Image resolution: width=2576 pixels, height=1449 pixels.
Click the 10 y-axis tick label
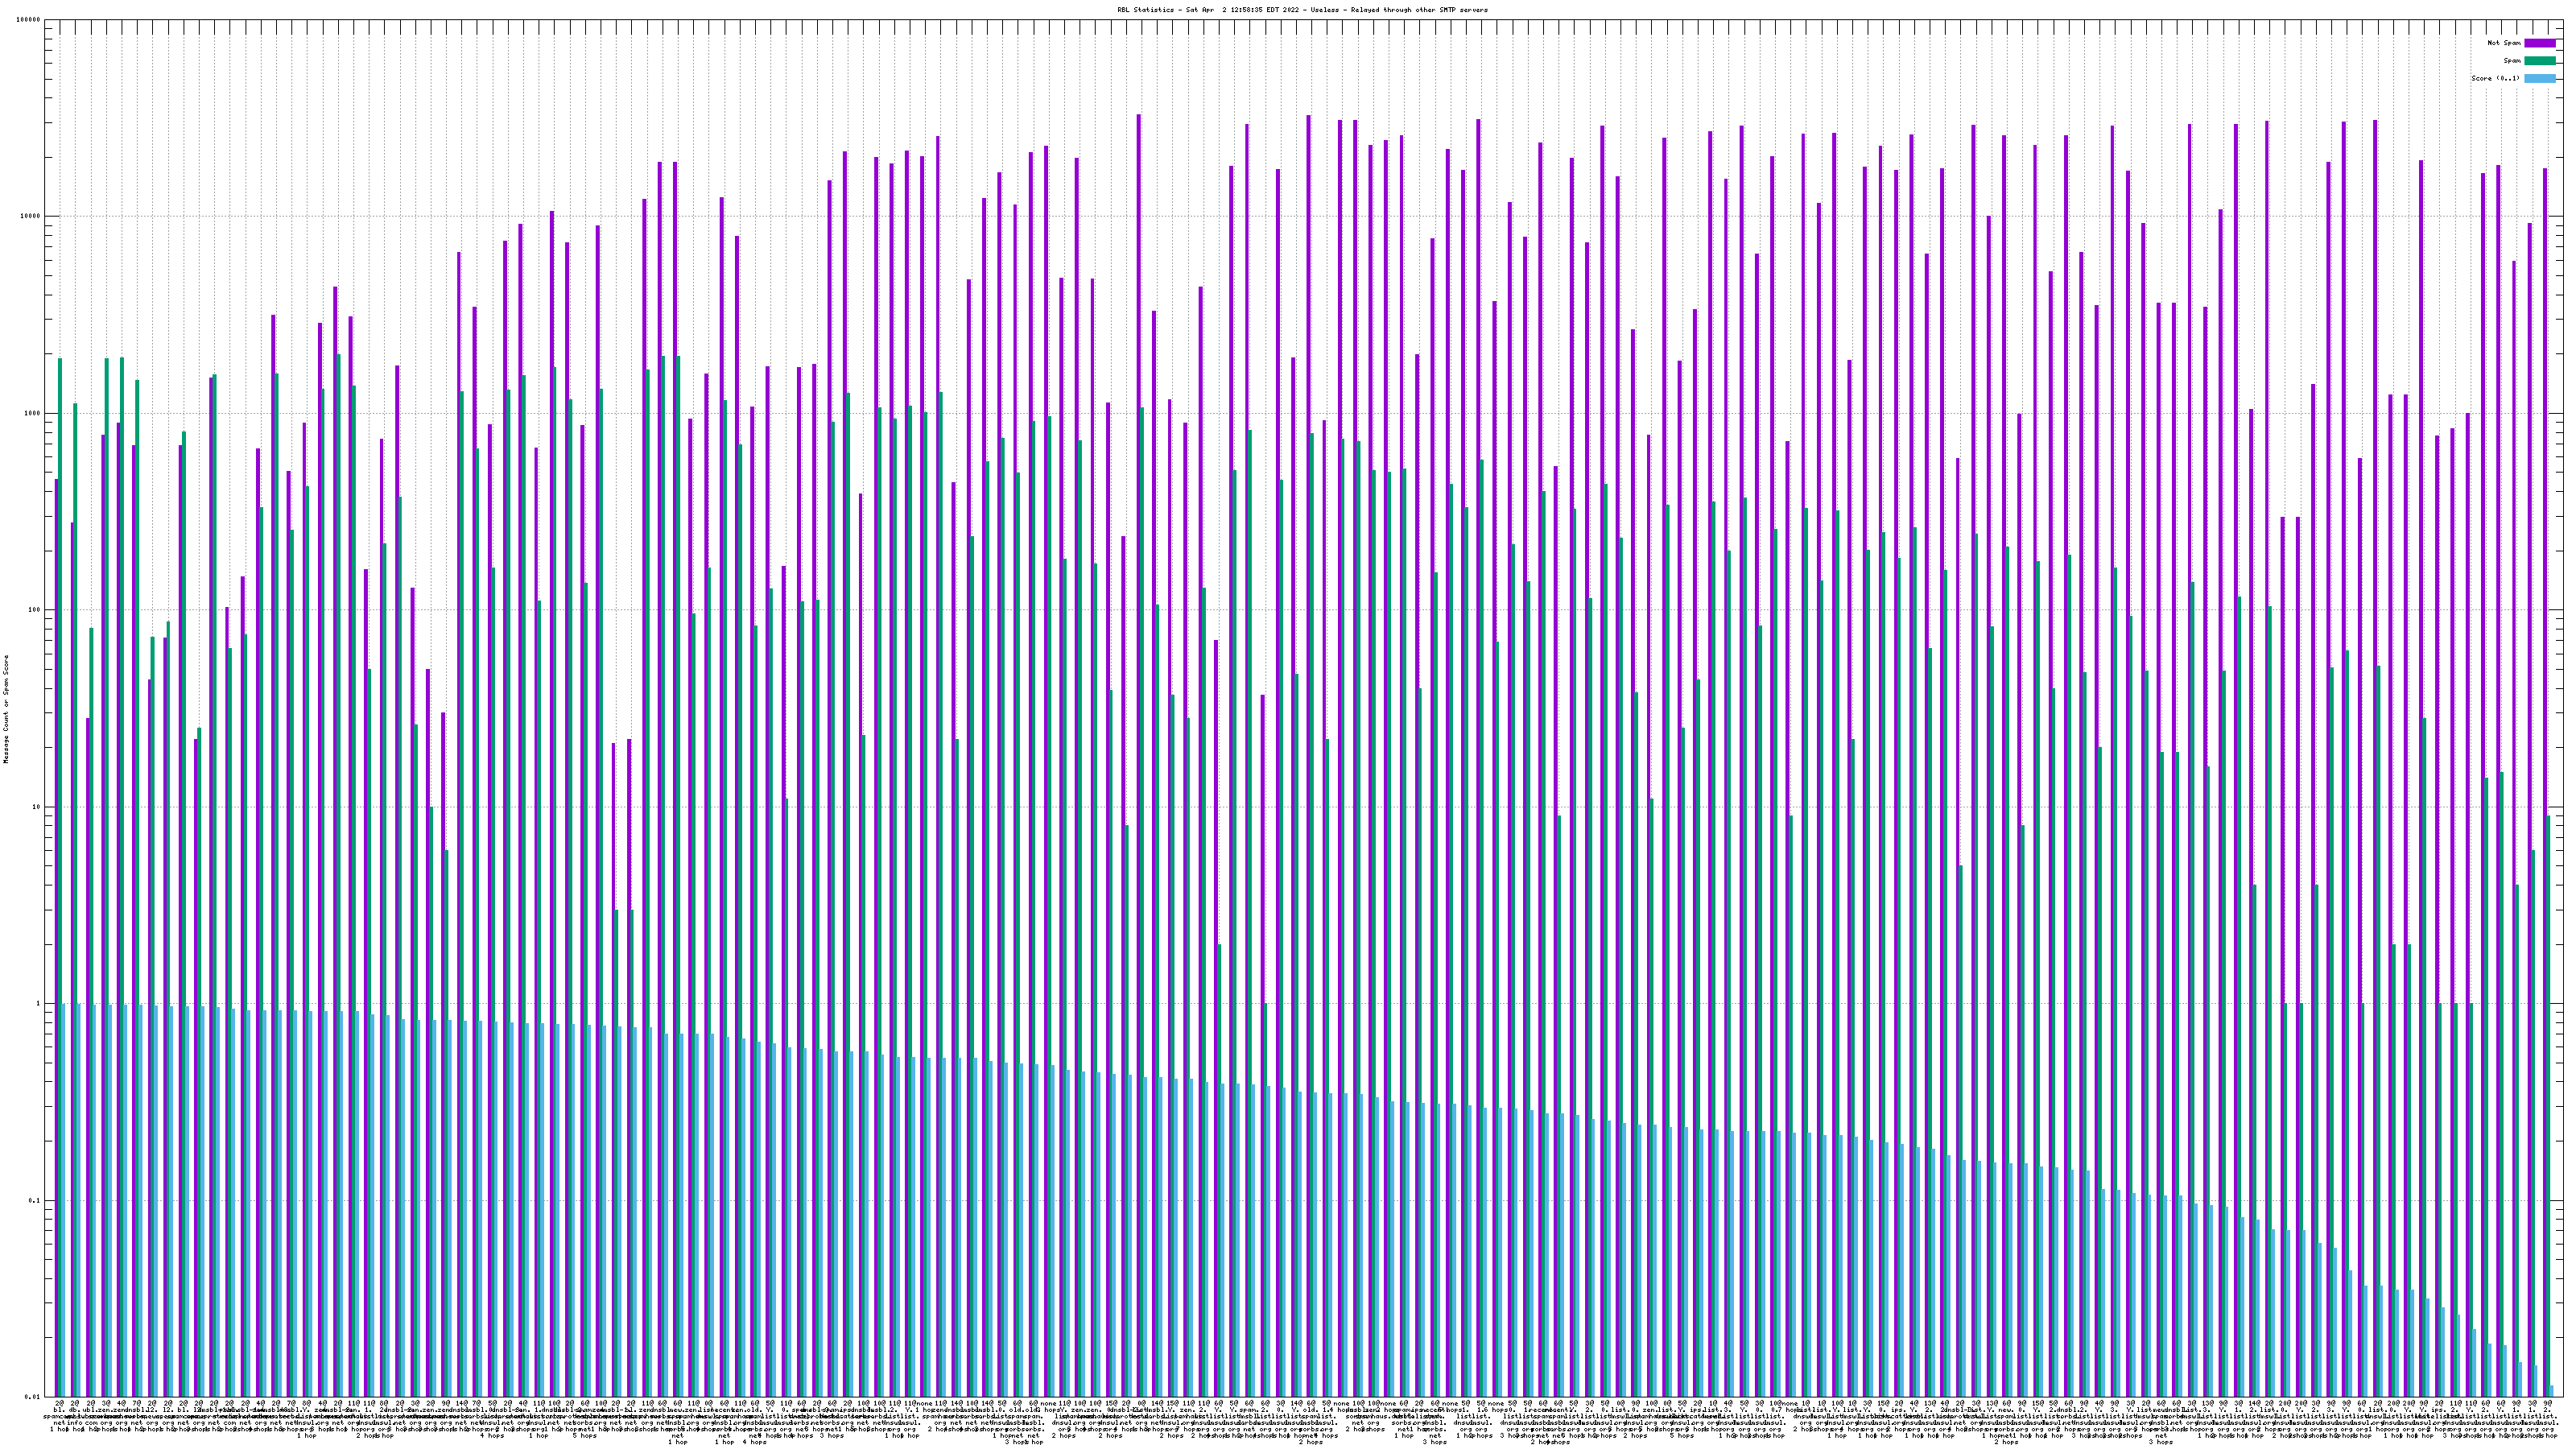click(37, 807)
